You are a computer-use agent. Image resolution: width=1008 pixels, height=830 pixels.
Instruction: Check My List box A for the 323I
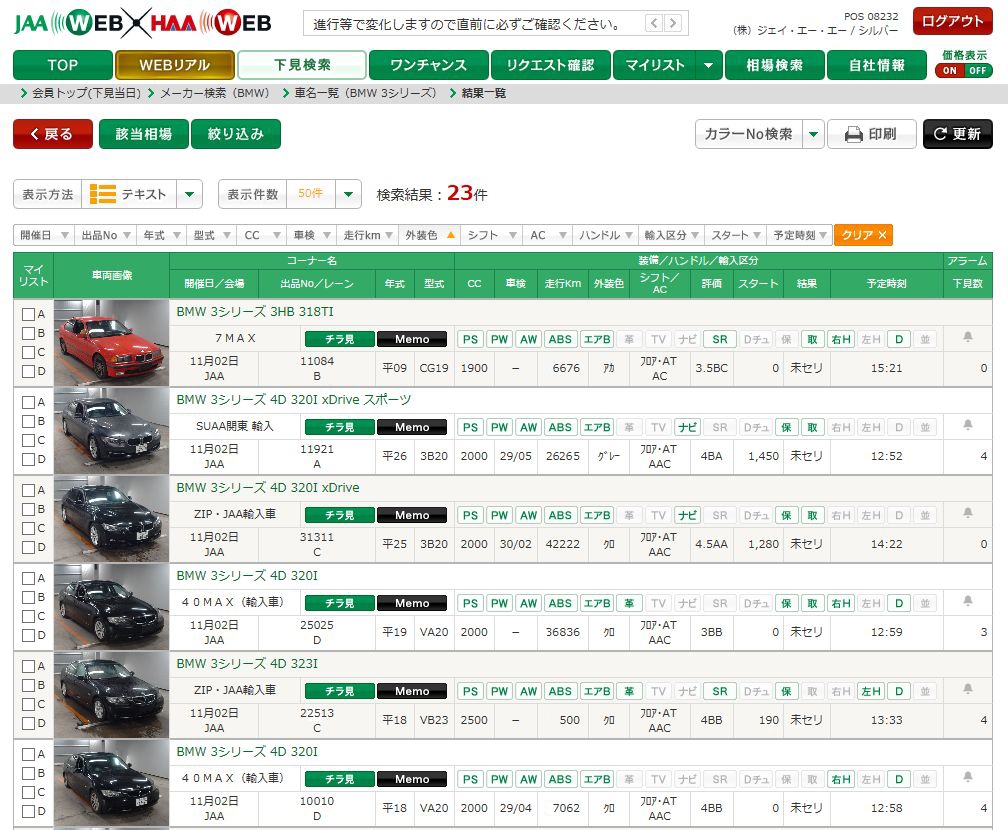coord(28,666)
